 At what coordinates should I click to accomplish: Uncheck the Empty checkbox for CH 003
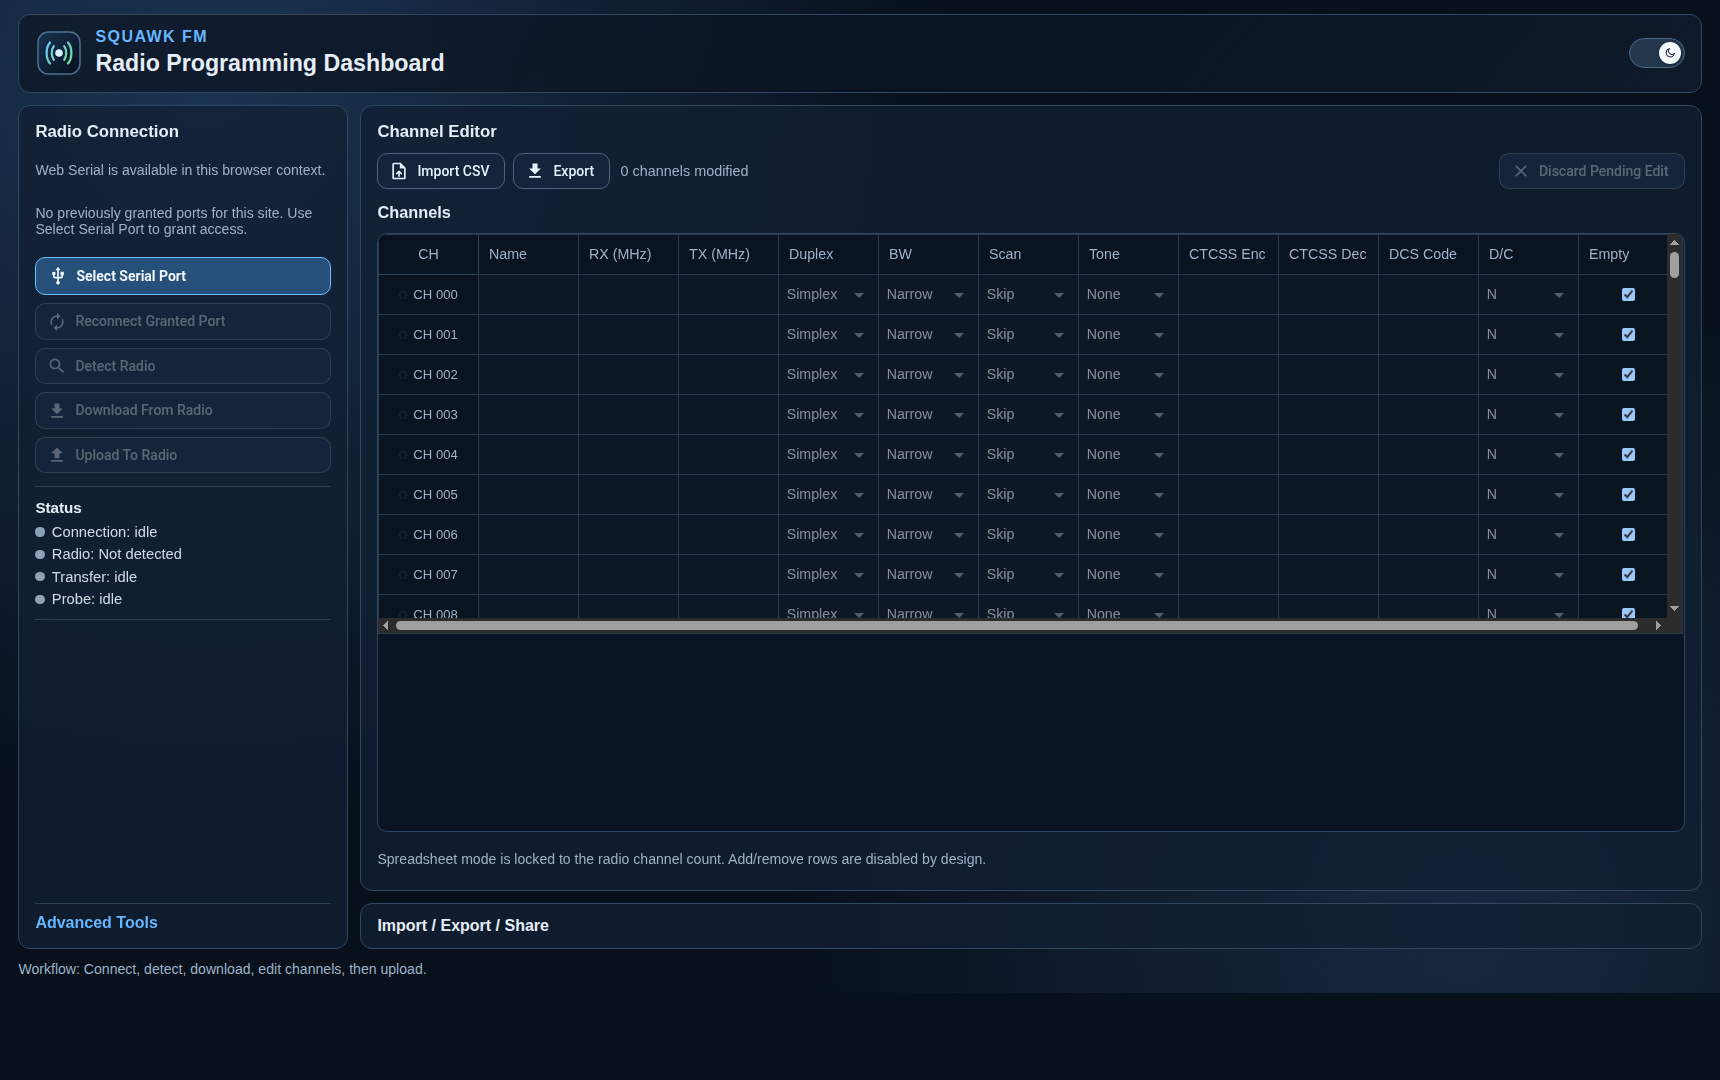(x=1628, y=415)
